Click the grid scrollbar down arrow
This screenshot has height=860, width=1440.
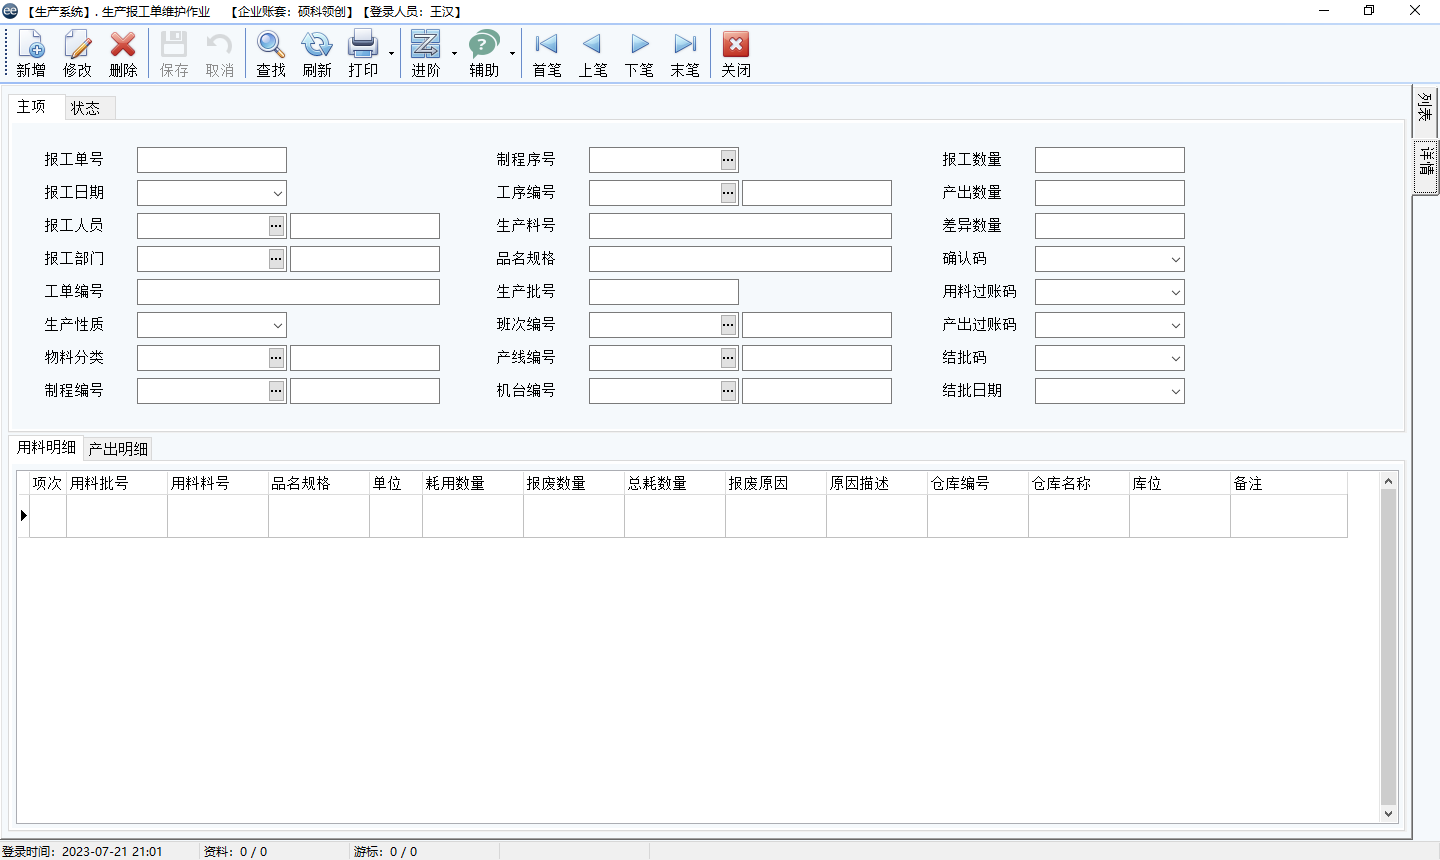(1388, 814)
